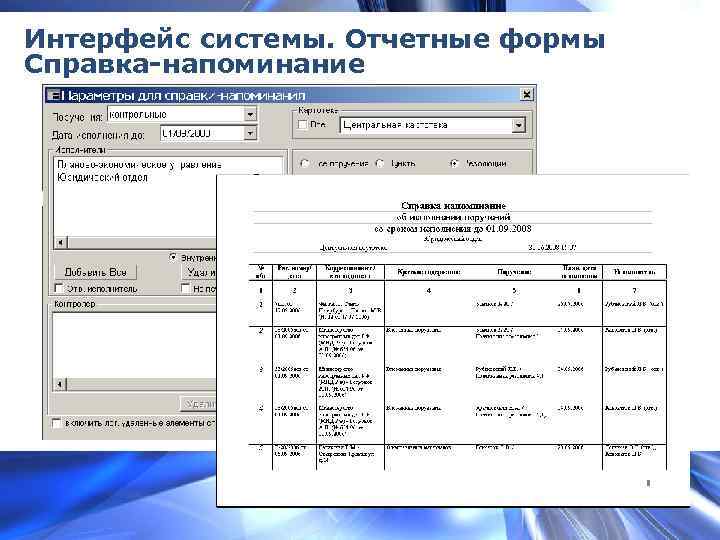
Task: Select Правово-экономическое управление in Исполнители list
Action: [139, 164]
